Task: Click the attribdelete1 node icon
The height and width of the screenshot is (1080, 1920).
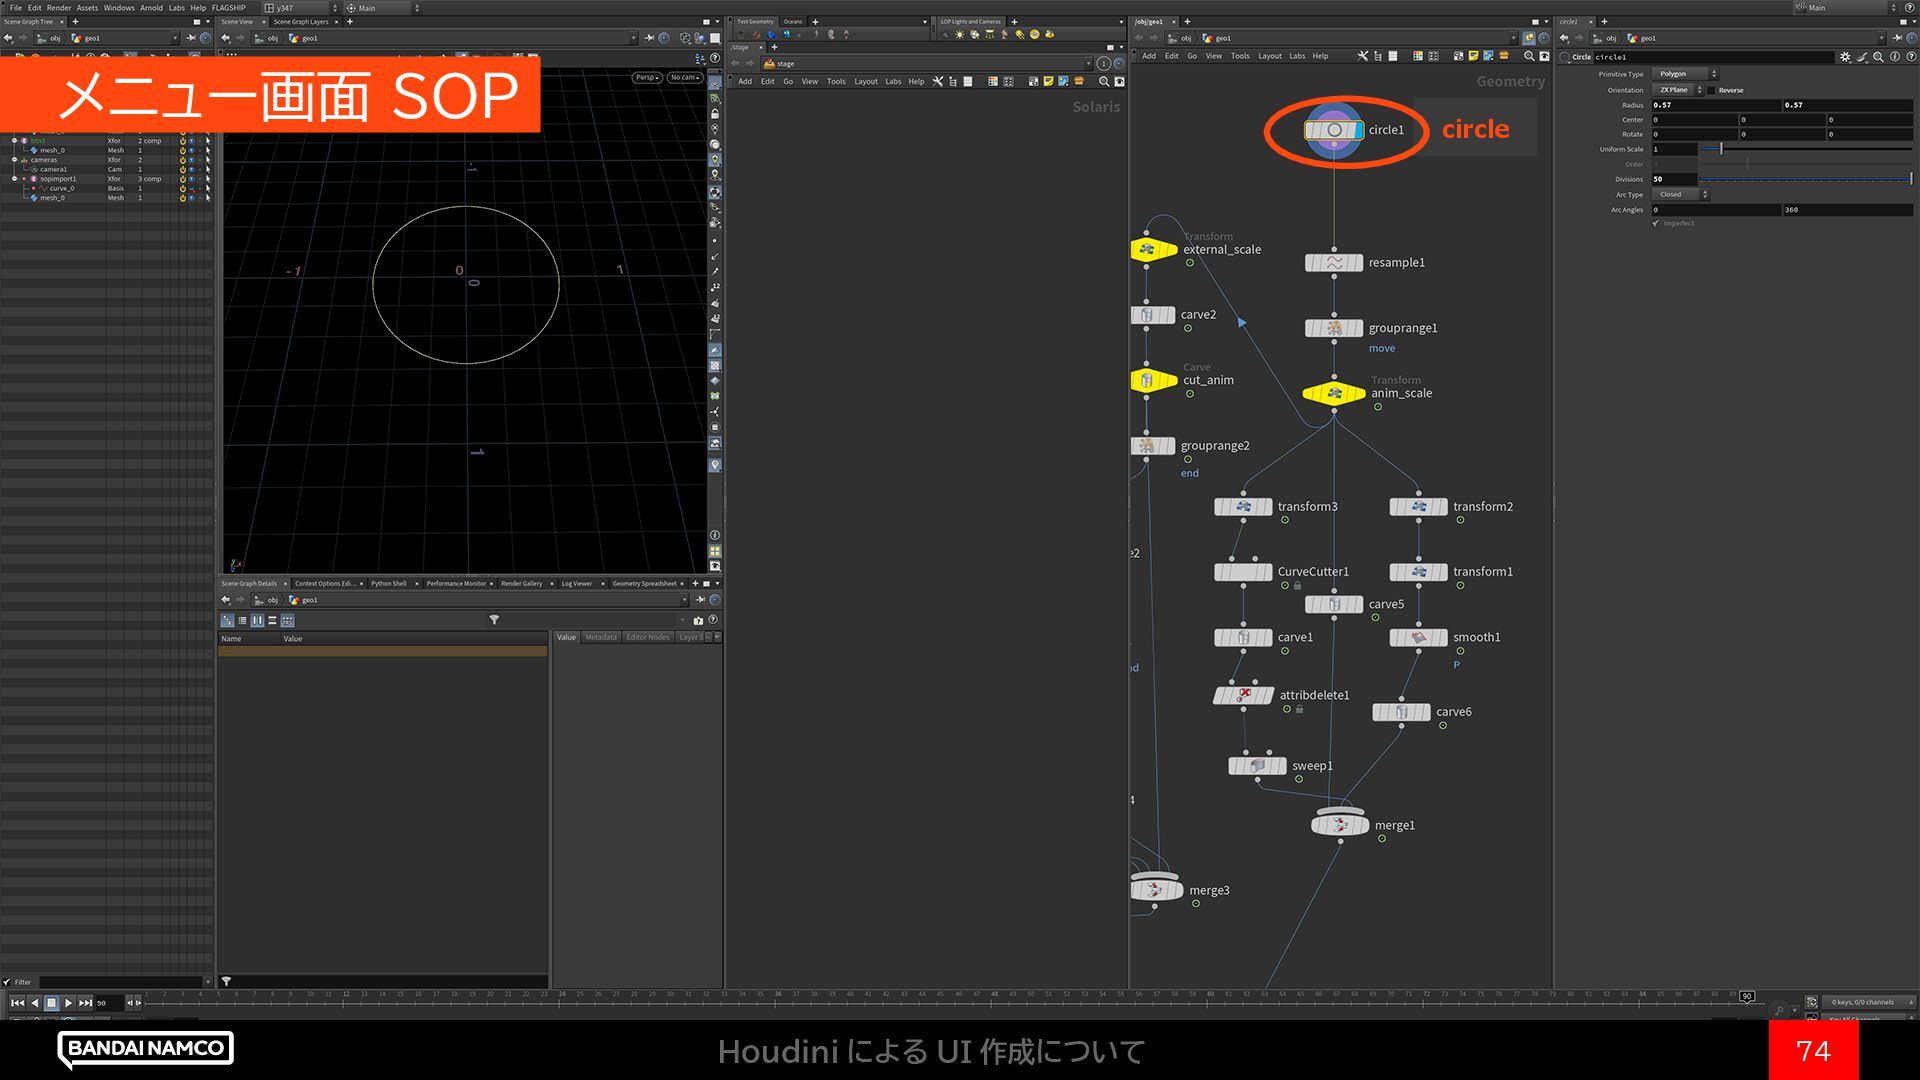Action: point(1243,695)
